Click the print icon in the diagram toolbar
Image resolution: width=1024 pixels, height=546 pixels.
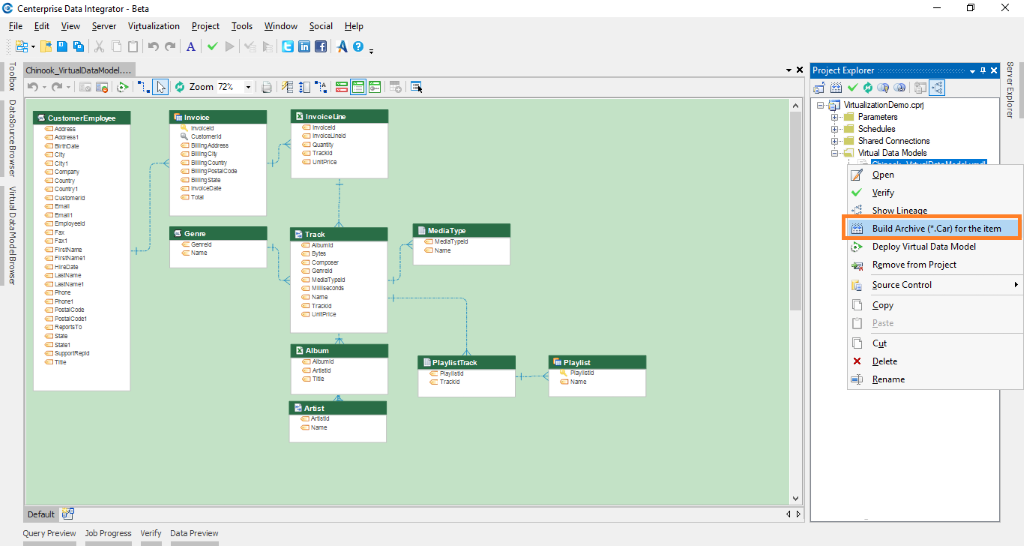tap(266, 87)
